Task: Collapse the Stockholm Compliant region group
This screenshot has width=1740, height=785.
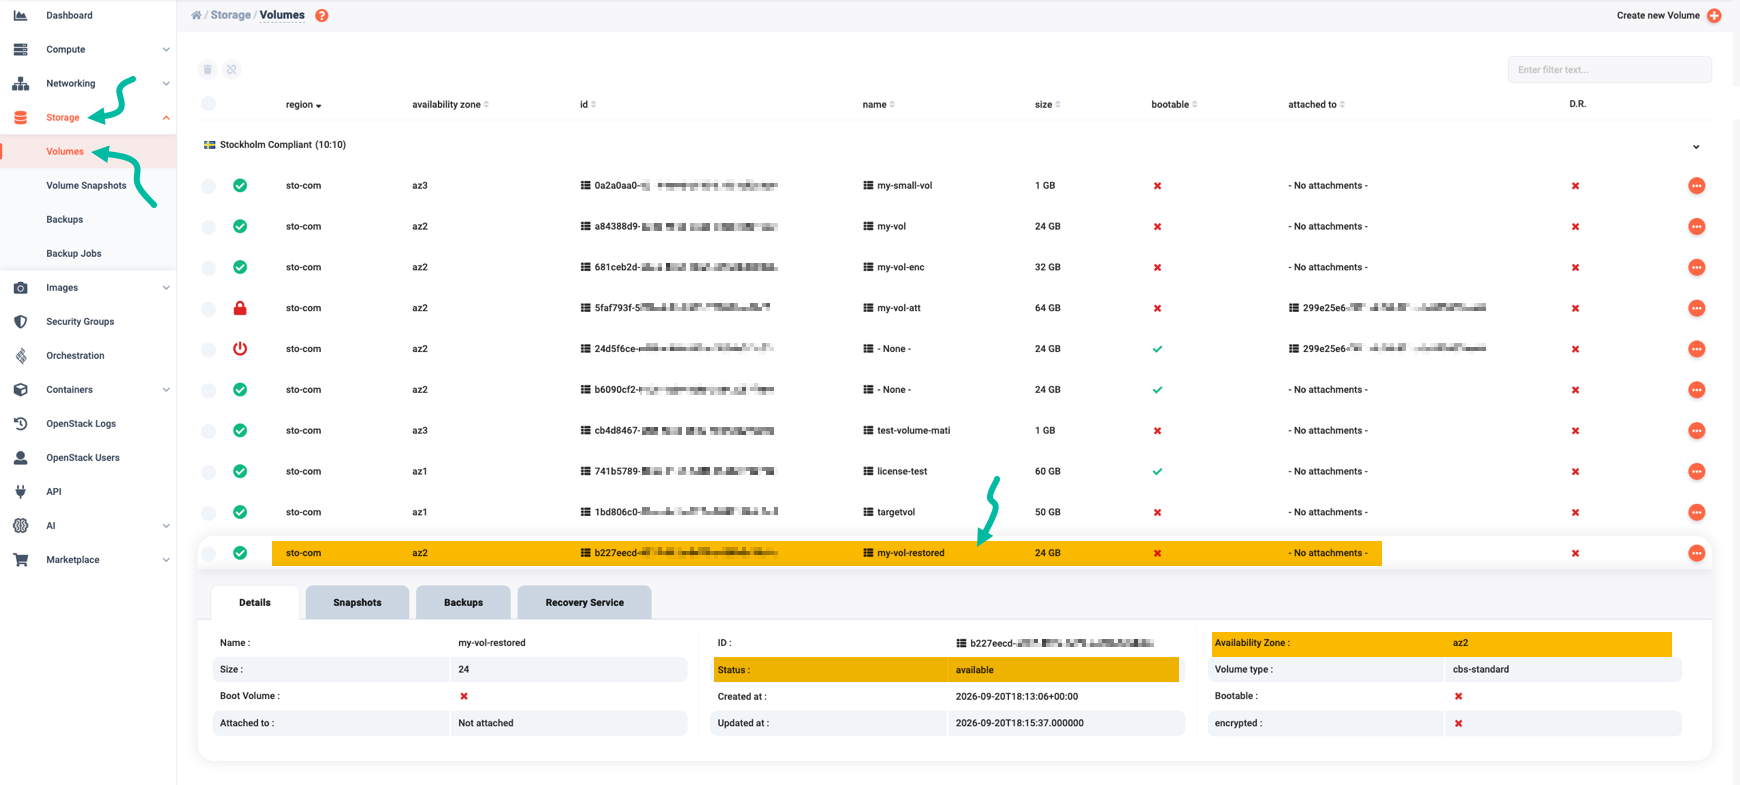Action: pos(1696,147)
